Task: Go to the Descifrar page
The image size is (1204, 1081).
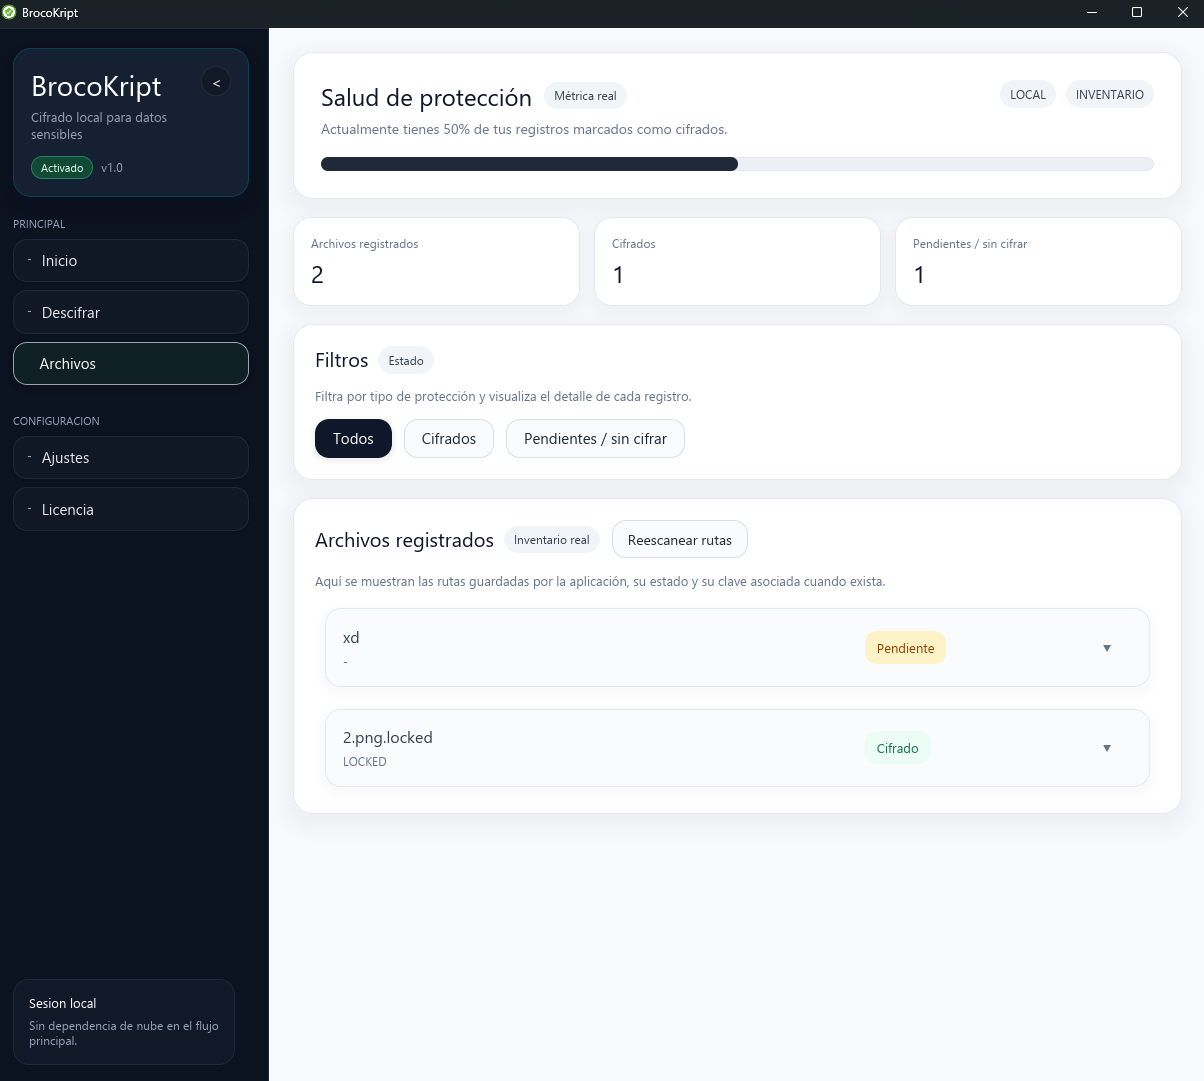Action: pos(131,312)
